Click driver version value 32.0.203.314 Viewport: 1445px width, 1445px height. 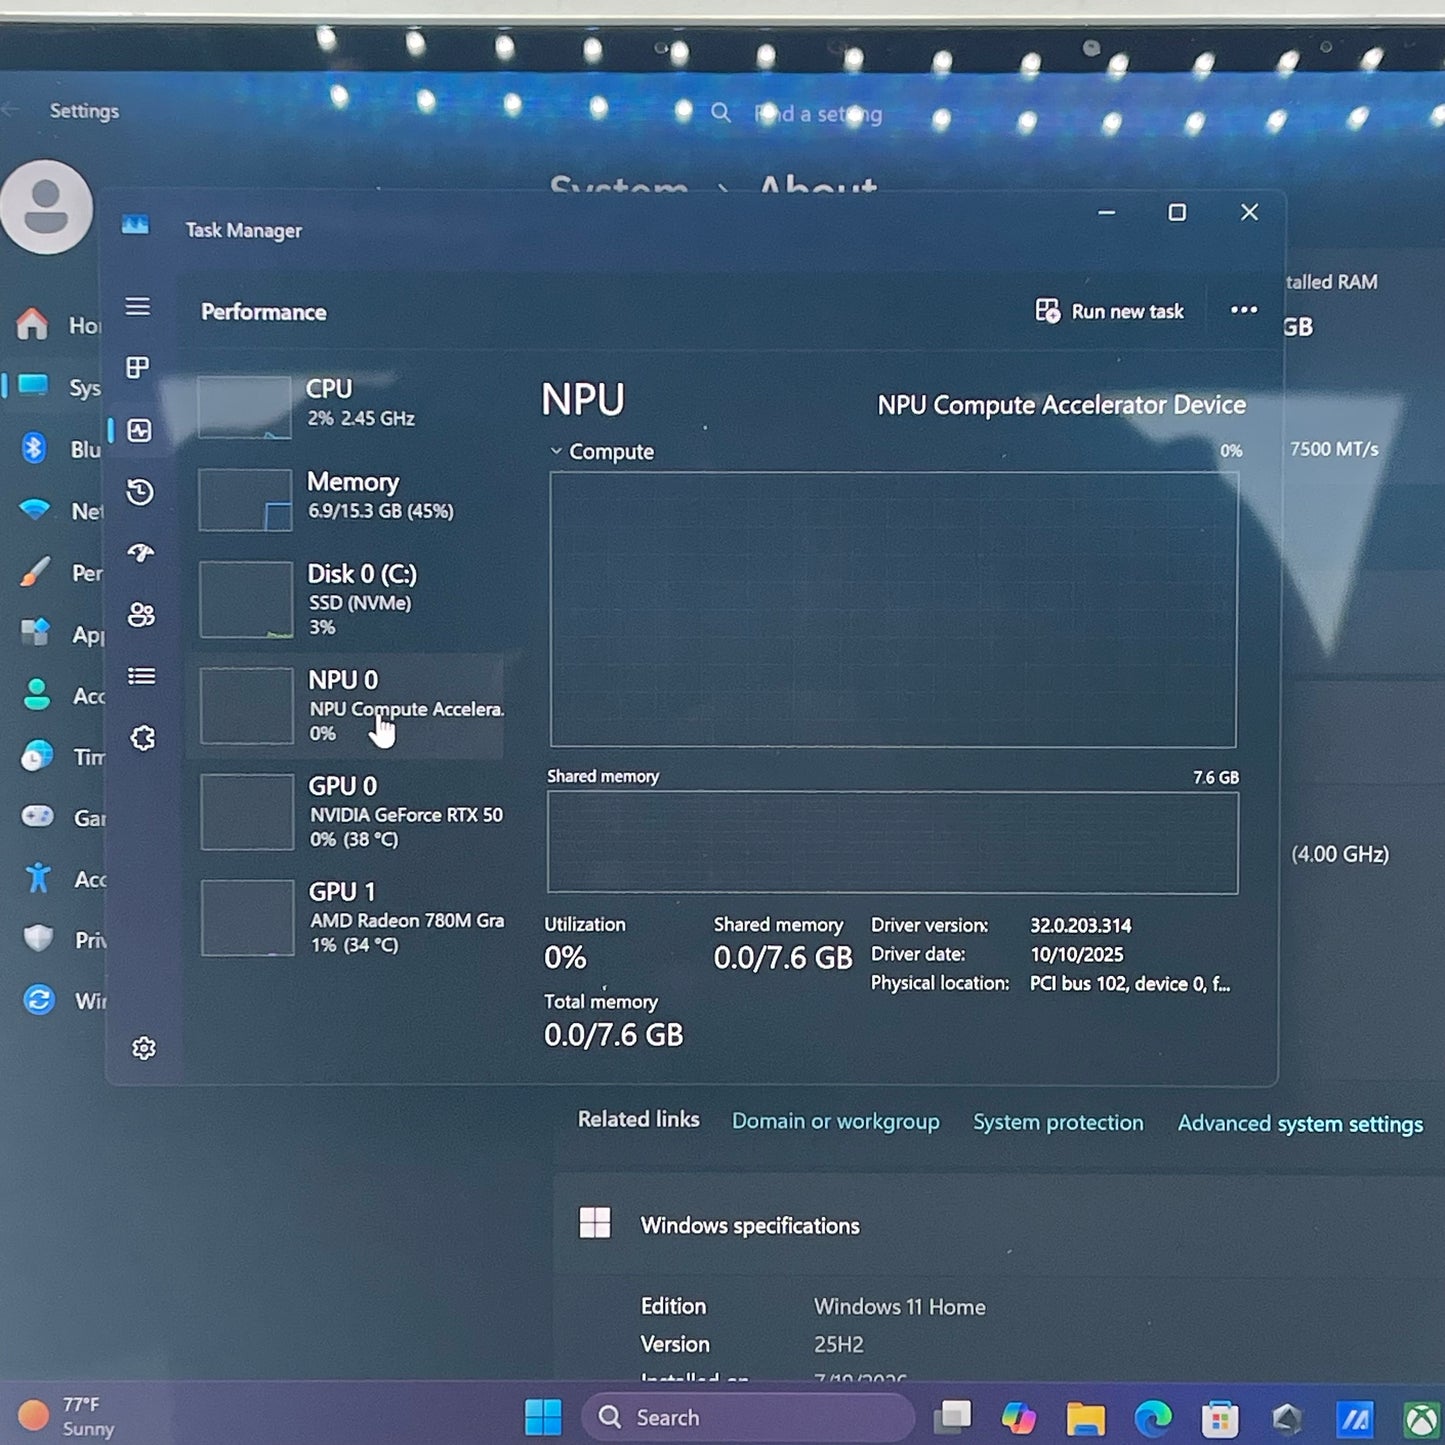tap(1081, 926)
